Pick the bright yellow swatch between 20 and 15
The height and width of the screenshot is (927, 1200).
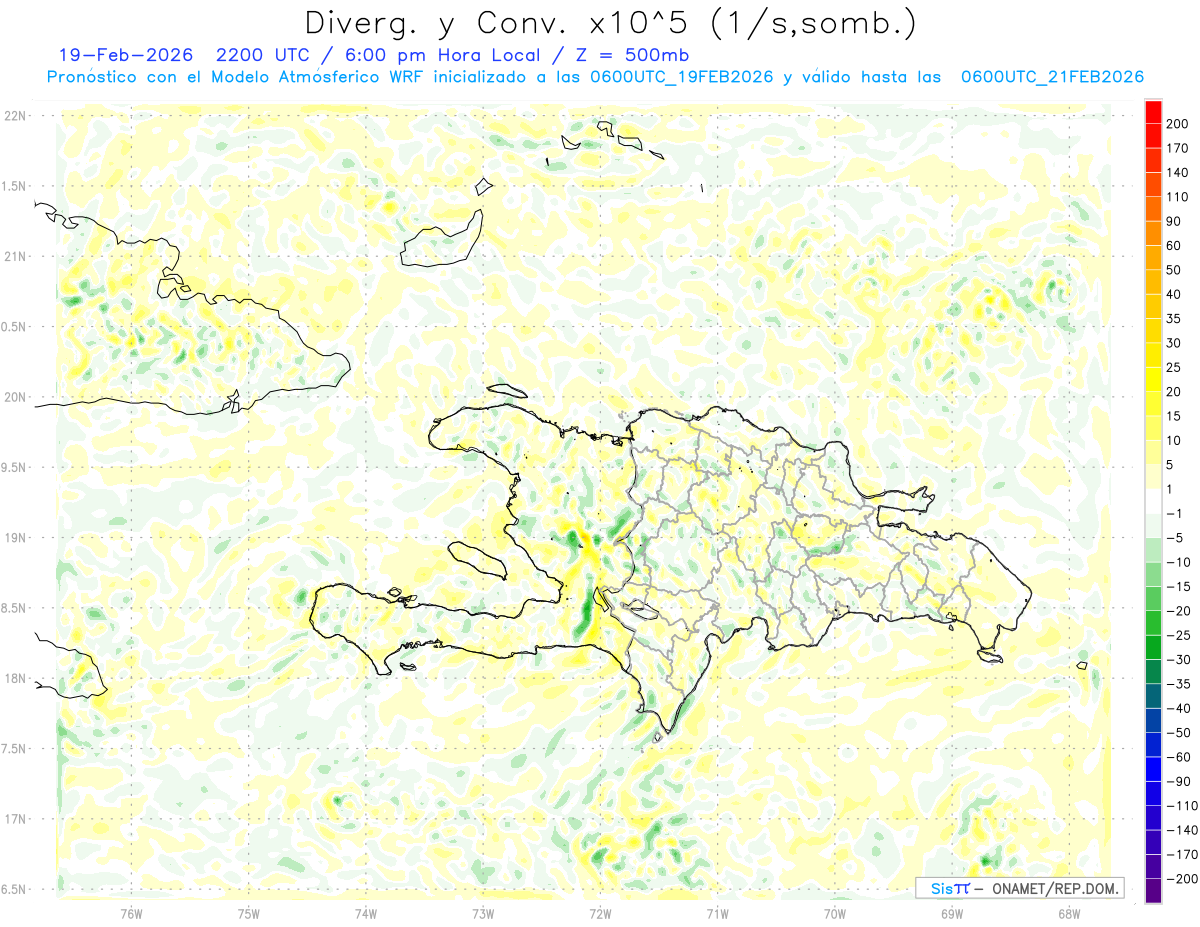coord(1153,404)
